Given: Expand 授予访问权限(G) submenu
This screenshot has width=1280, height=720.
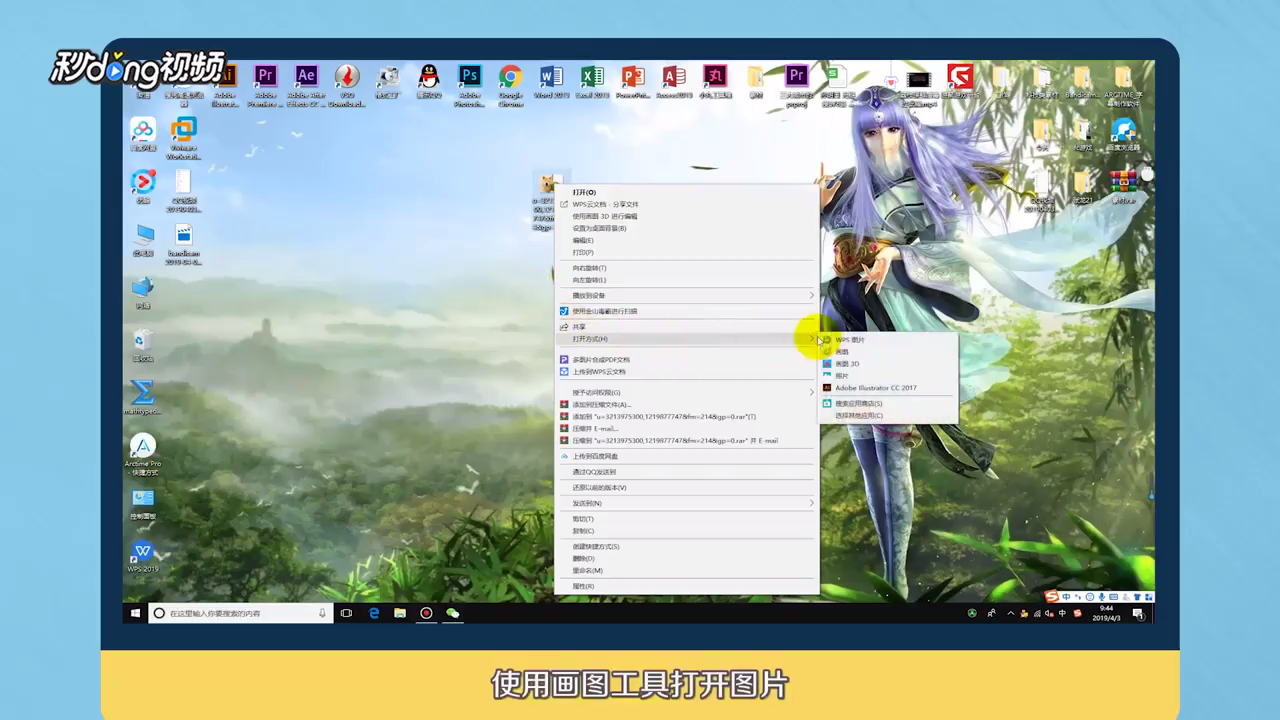Looking at the screenshot, I should [x=687, y=392].
